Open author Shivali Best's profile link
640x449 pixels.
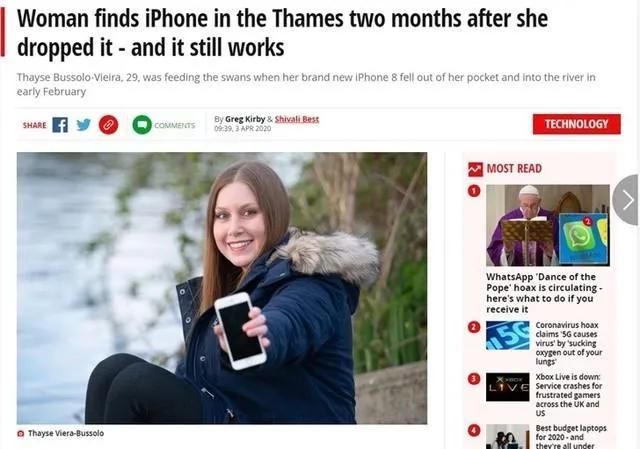[x=297, y=119]
